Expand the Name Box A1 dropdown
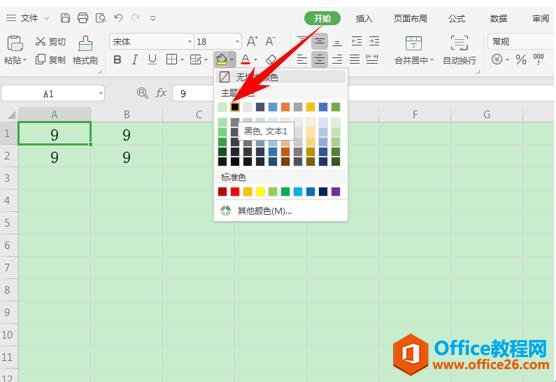 (101, 94)
